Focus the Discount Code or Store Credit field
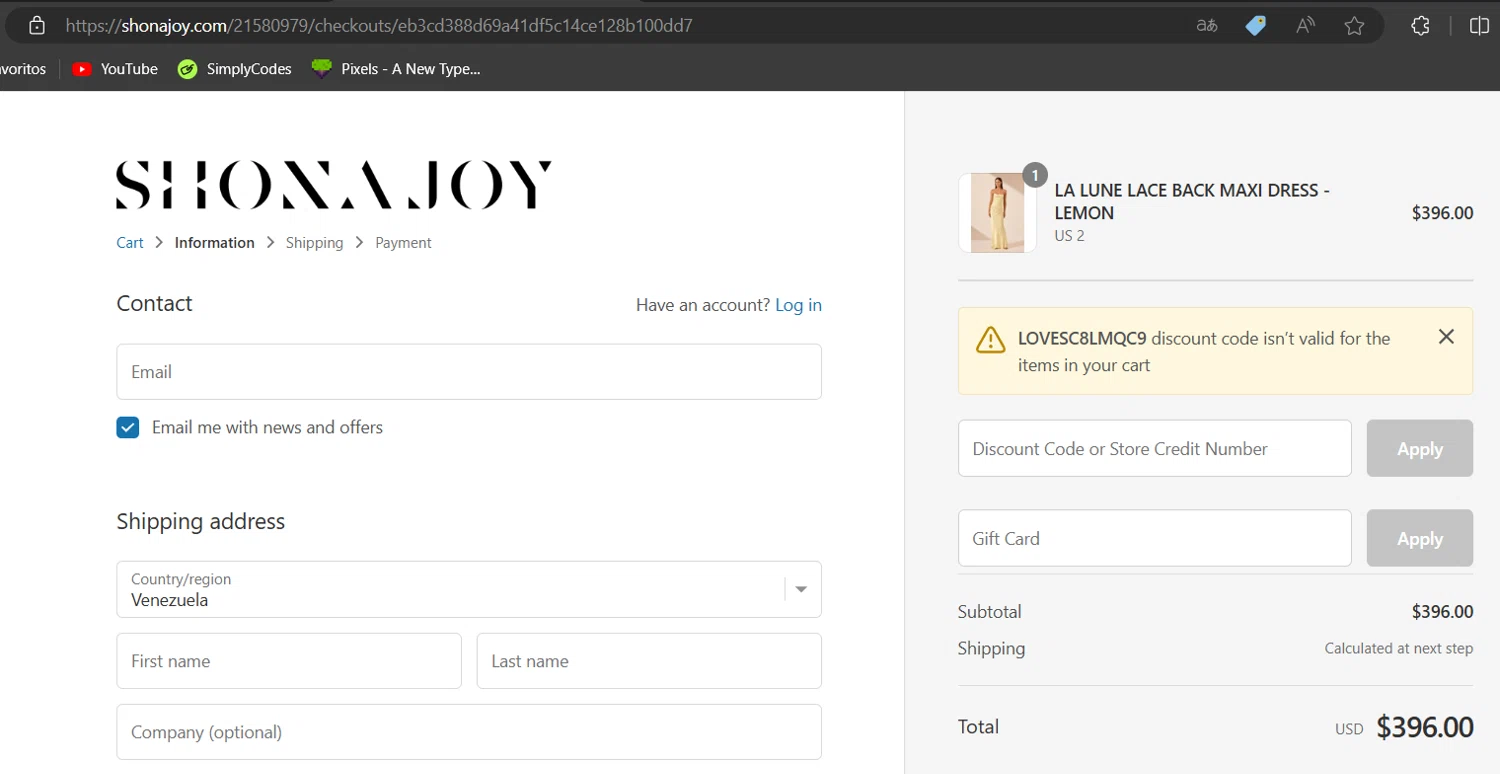Image resolution: width=1500 pixels, height=774 pixels. [1155, 449]
